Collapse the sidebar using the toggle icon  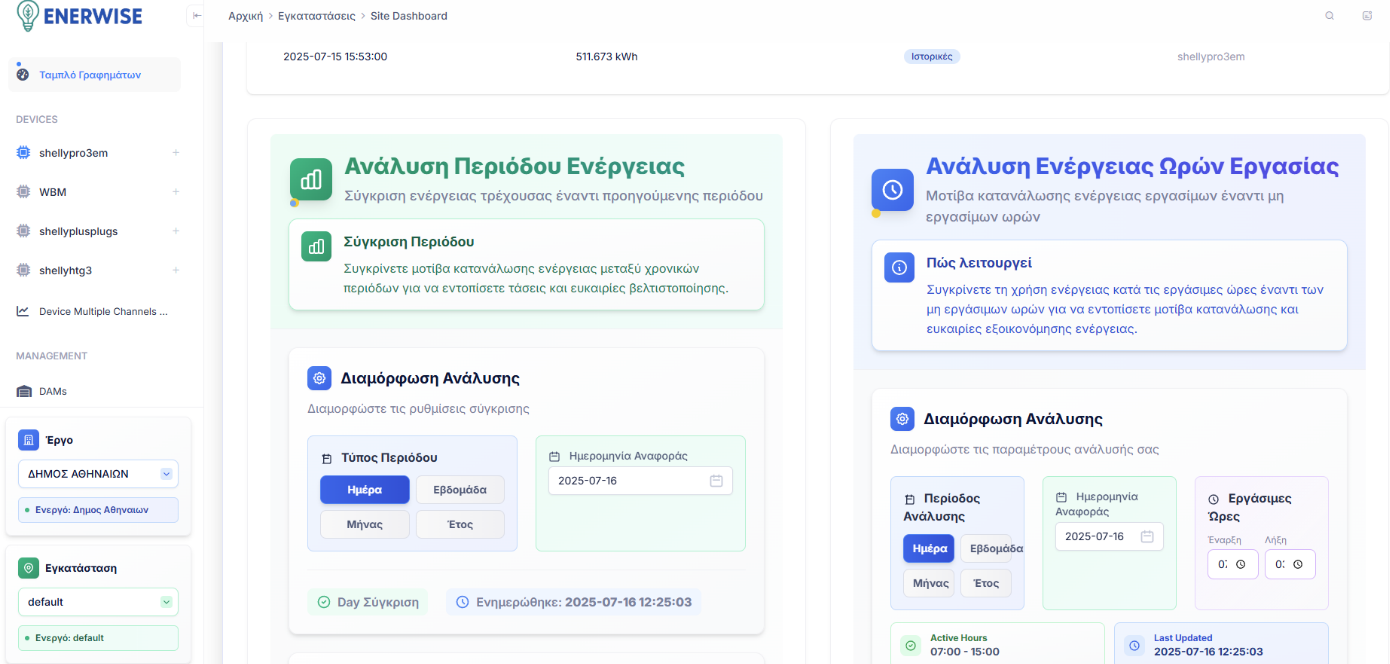(196, 16)
